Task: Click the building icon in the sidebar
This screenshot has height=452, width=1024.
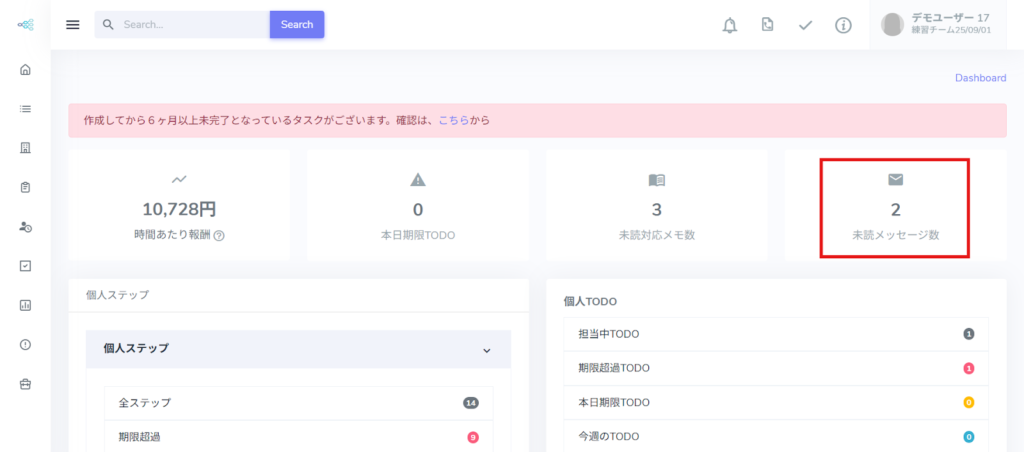Action: 25,148
